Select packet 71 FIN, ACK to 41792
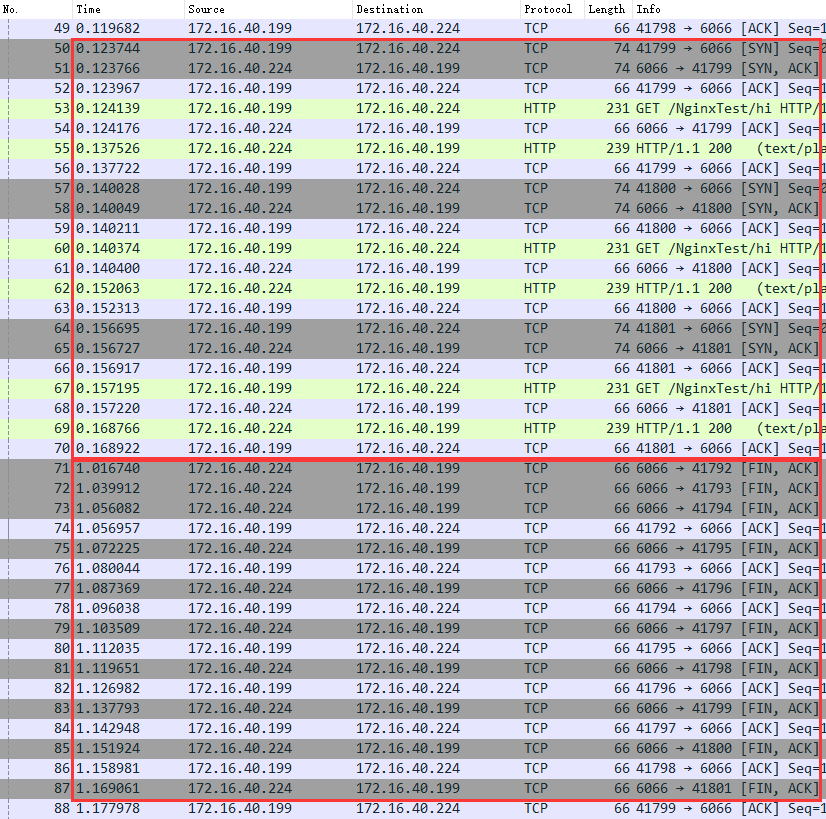Image resolution: width=826 pixels, height=819 pixels. 413,469
